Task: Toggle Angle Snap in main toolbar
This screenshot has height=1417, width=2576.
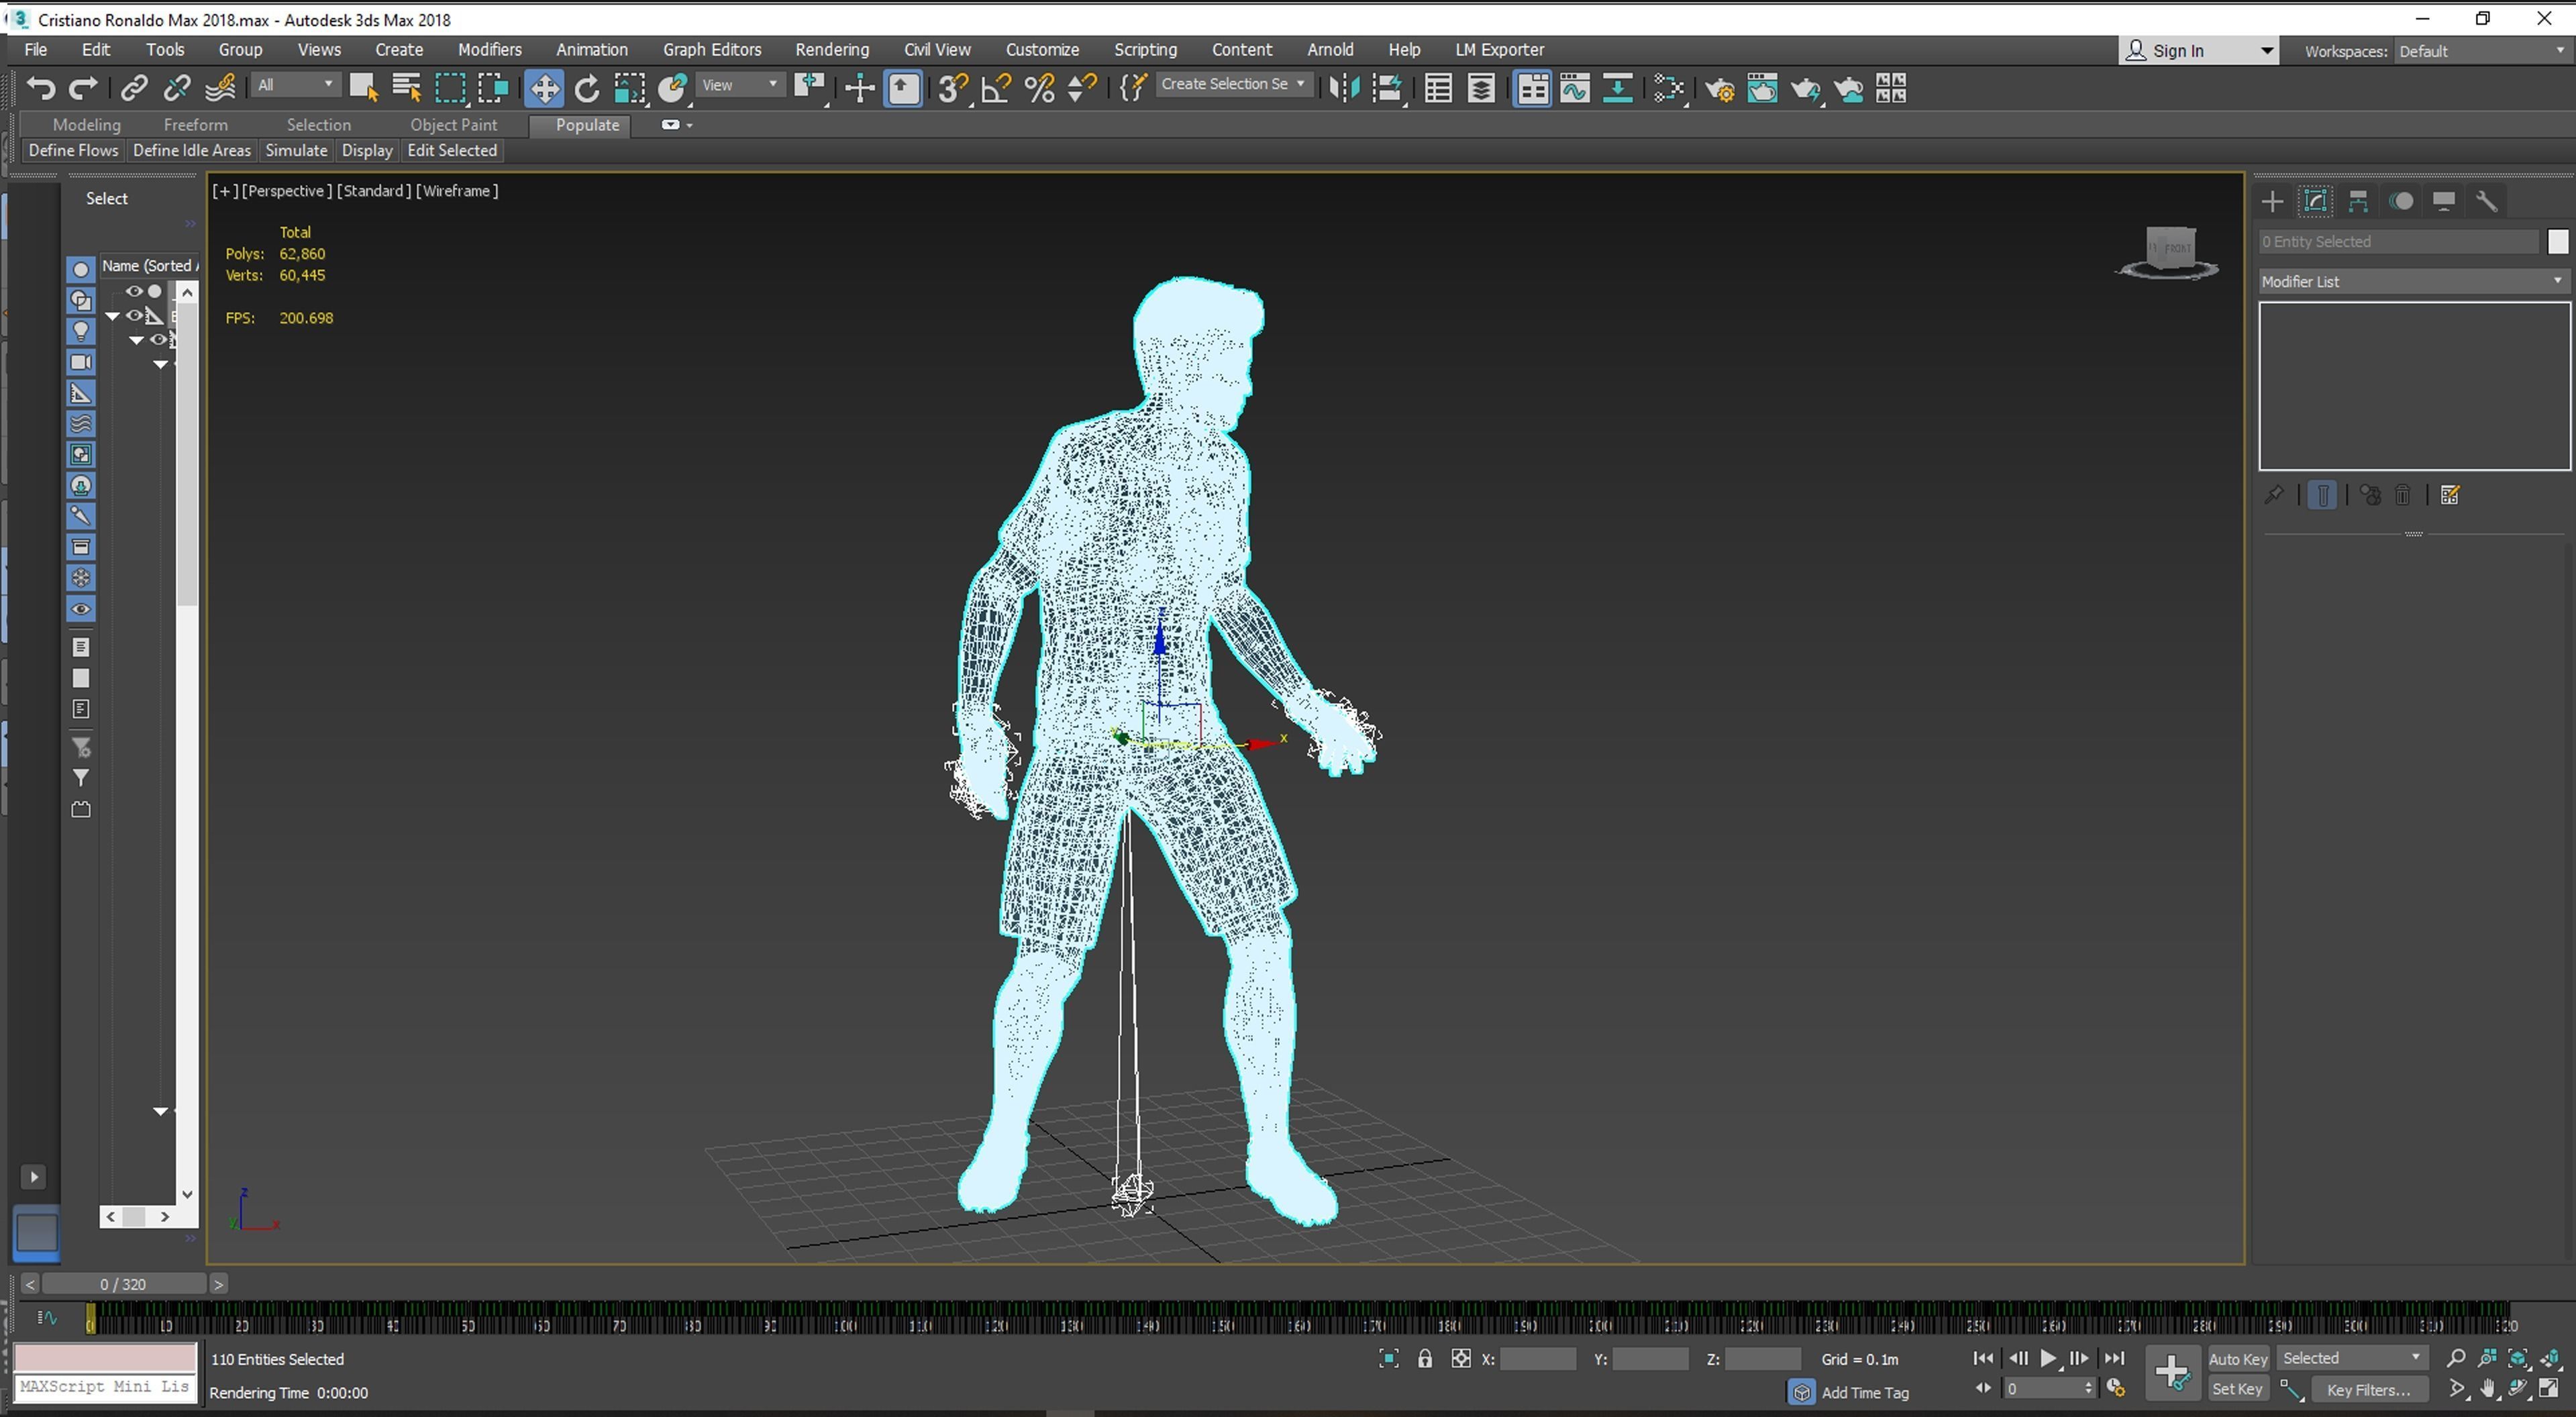Action: click(996, 89)
